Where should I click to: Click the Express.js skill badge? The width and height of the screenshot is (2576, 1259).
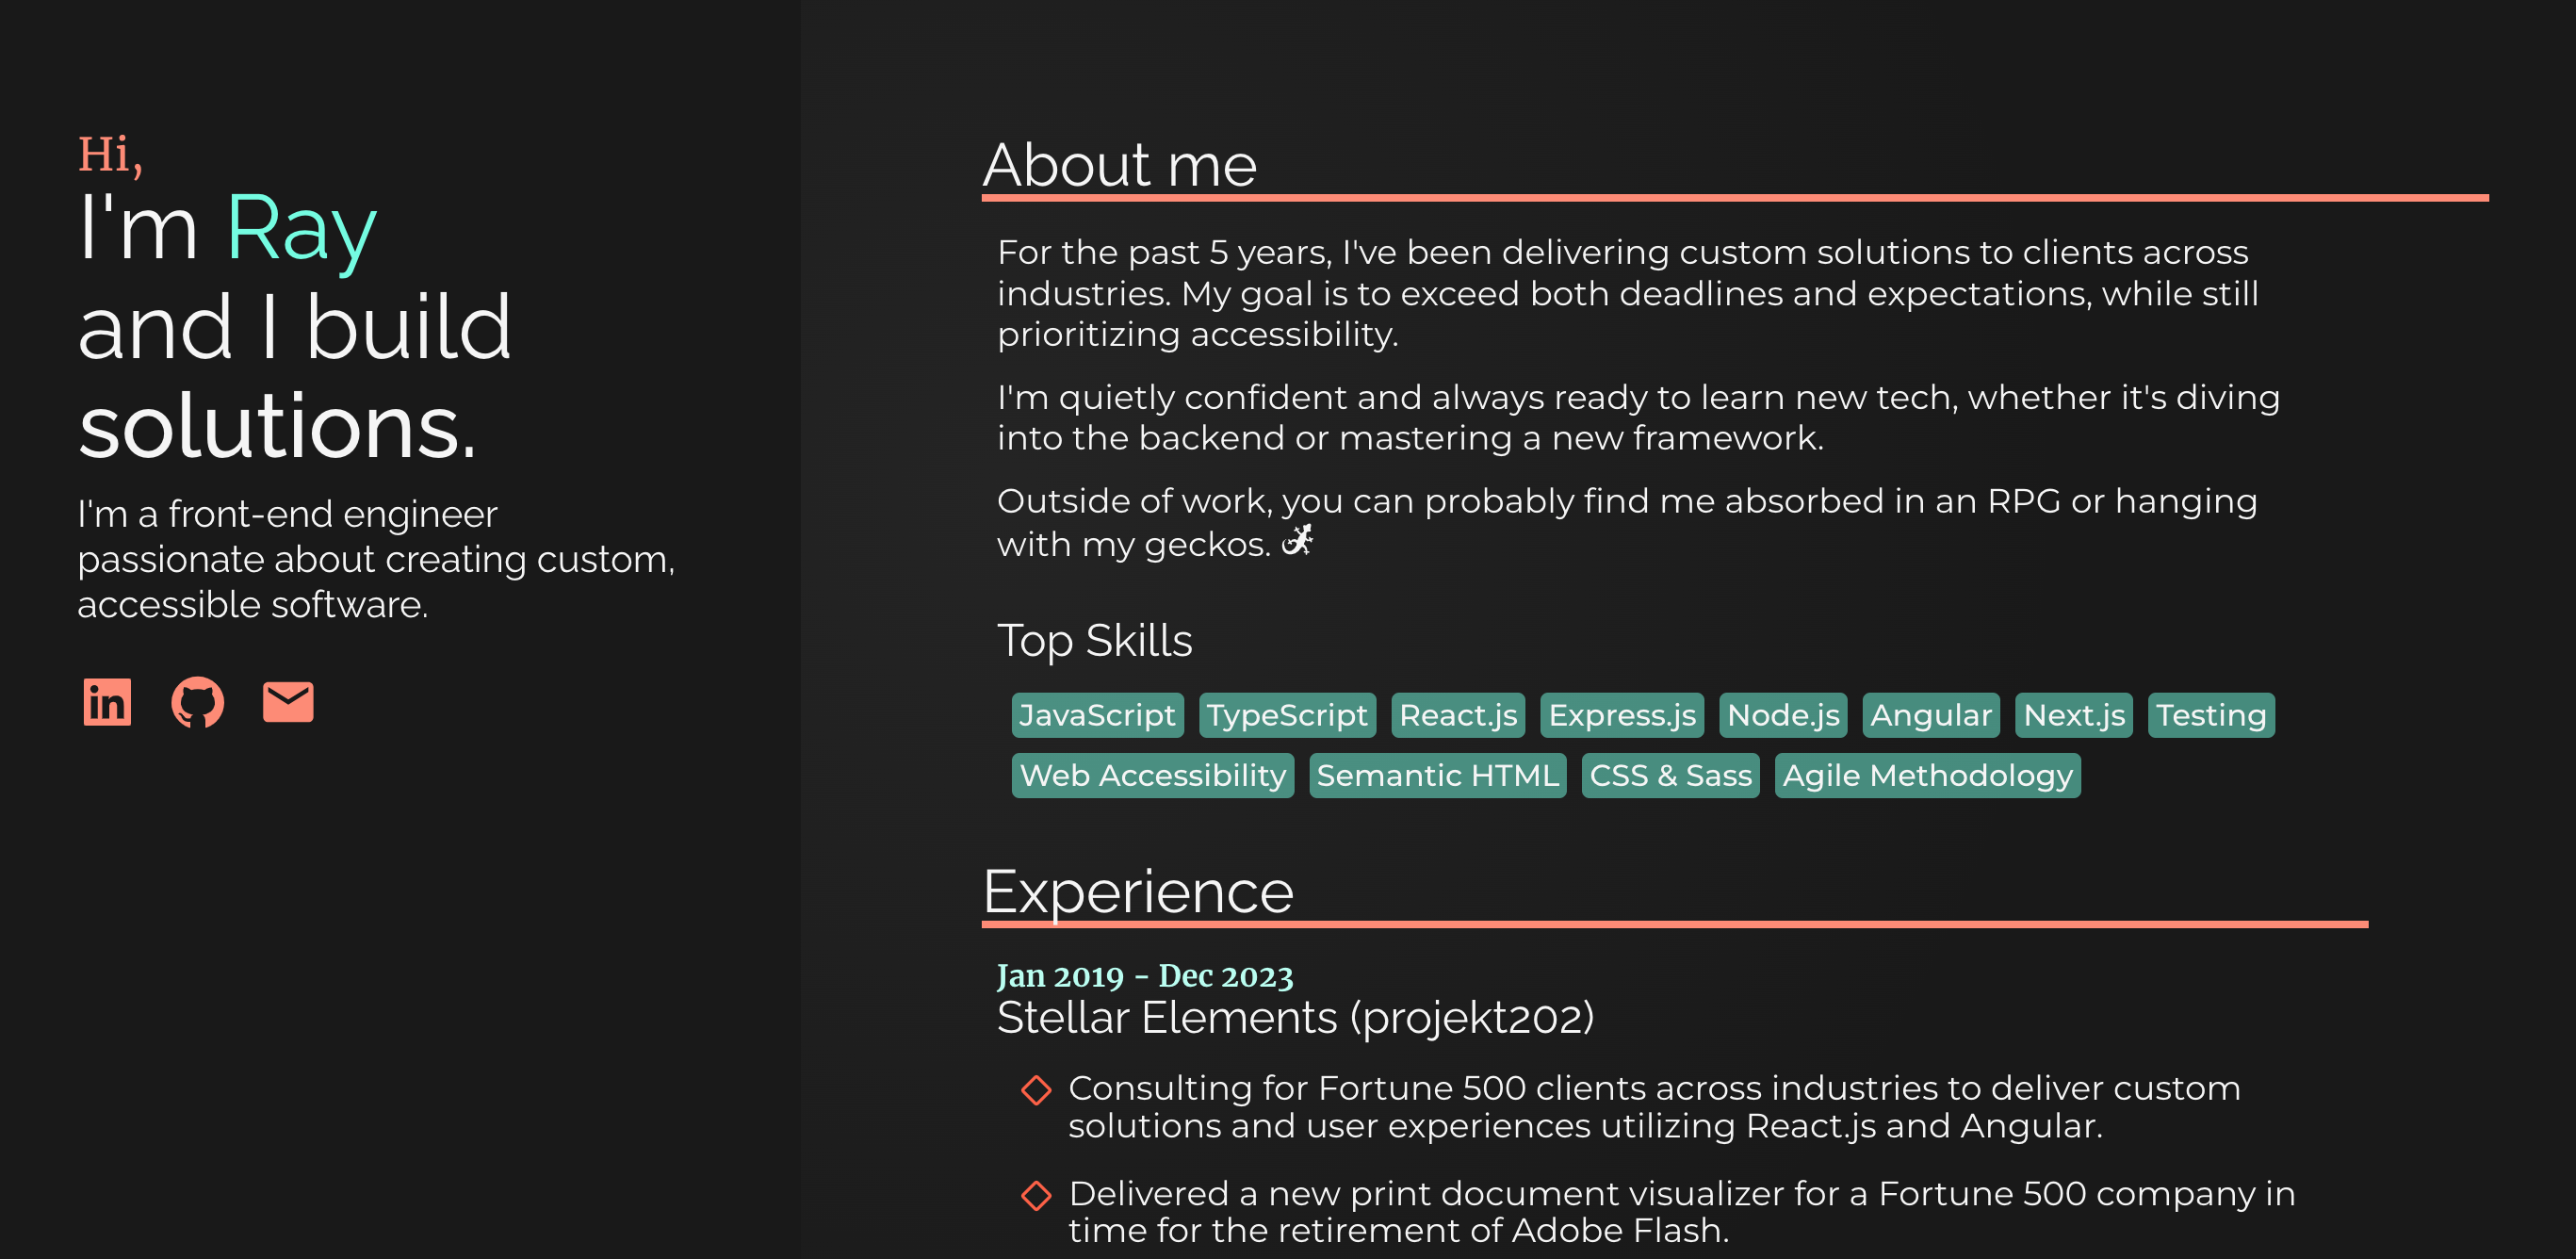click(x=1621, y=715)
